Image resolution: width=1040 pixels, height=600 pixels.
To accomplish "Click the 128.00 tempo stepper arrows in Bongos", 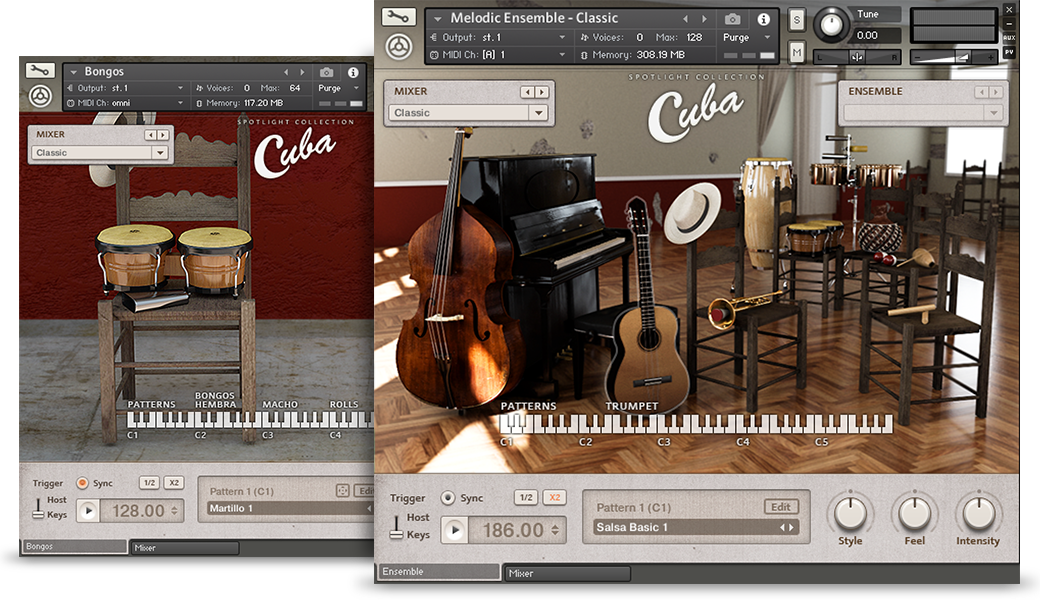I will coord(174,511).
